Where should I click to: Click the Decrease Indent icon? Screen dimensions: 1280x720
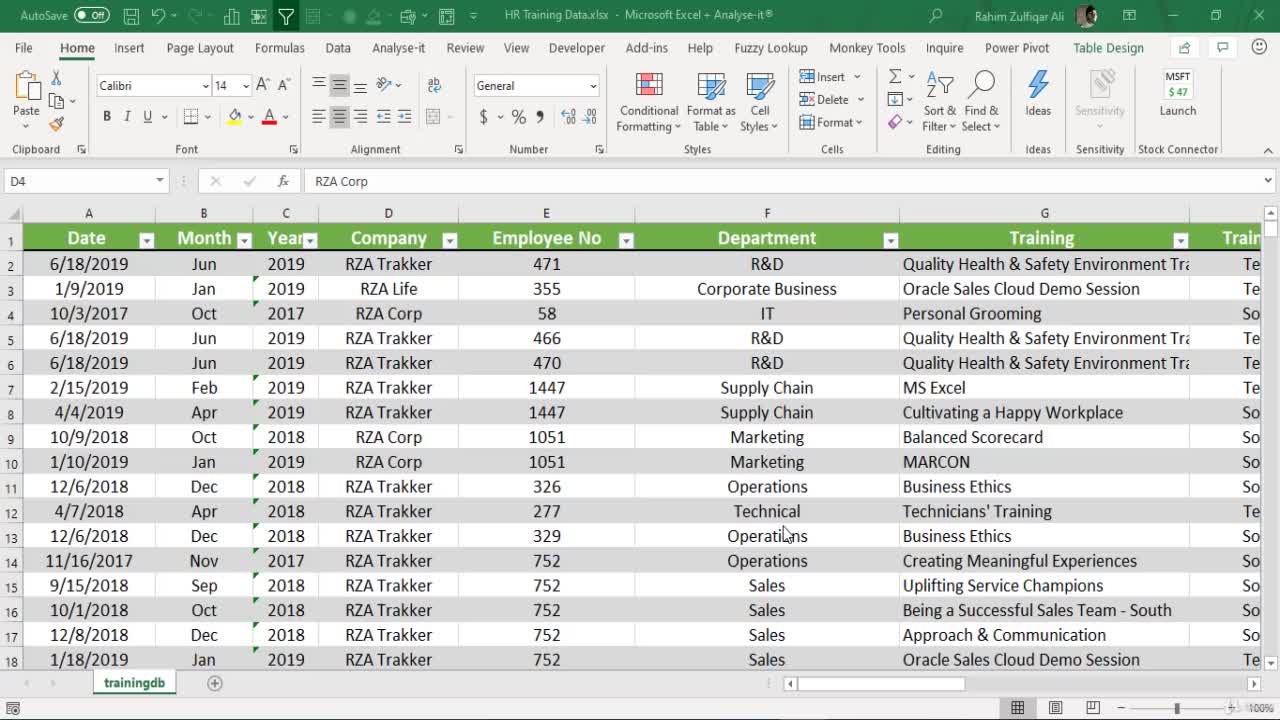(384, 117)
